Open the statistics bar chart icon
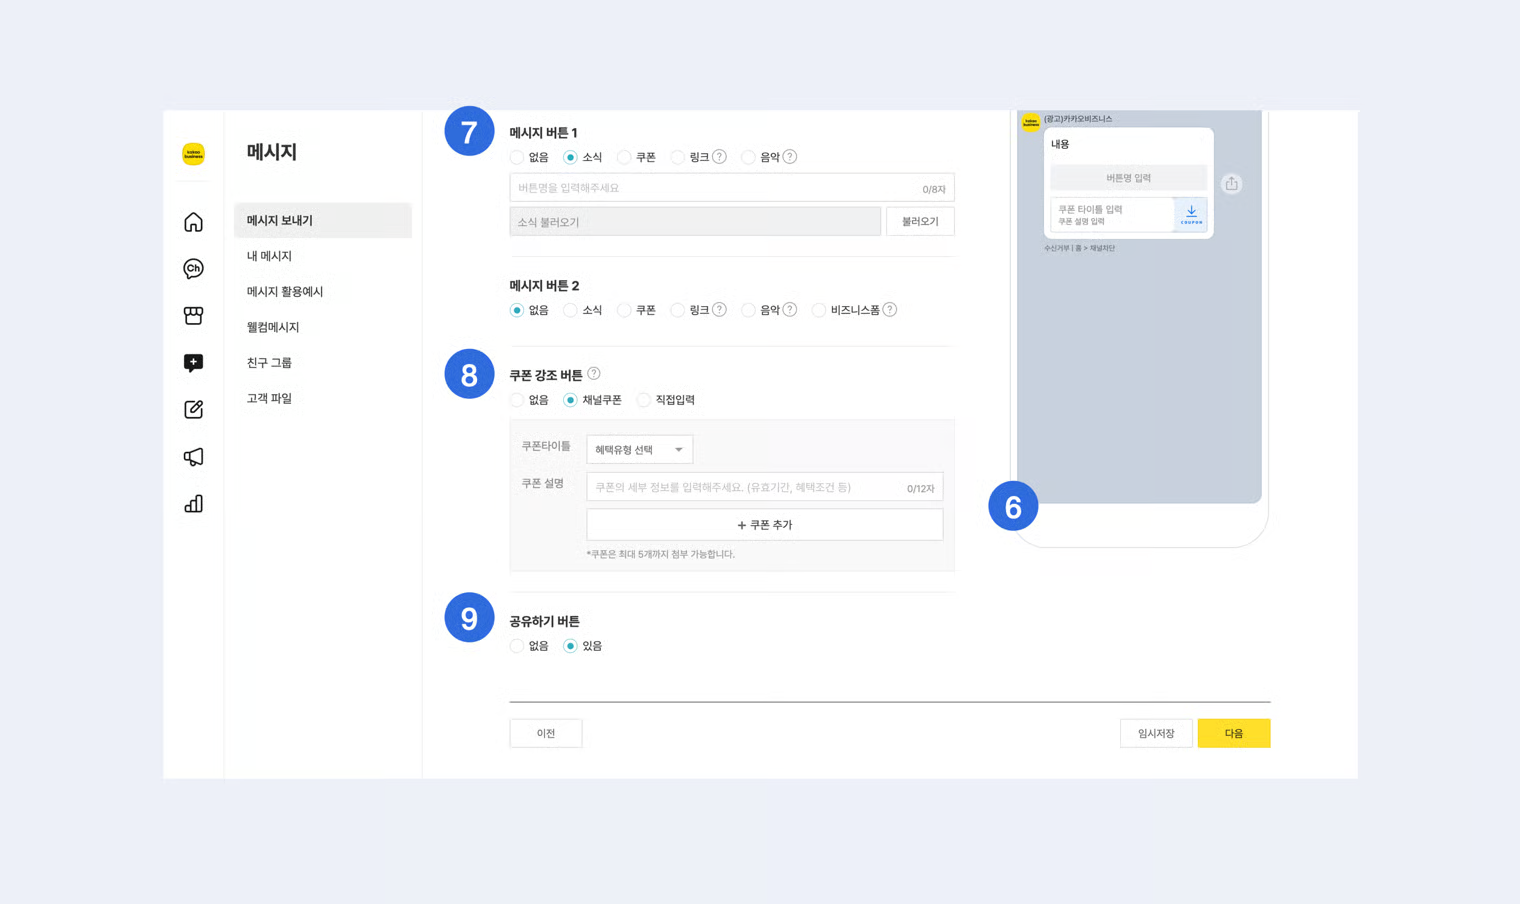The width and height of the screenshot is (1520, 904). (193, 504)
